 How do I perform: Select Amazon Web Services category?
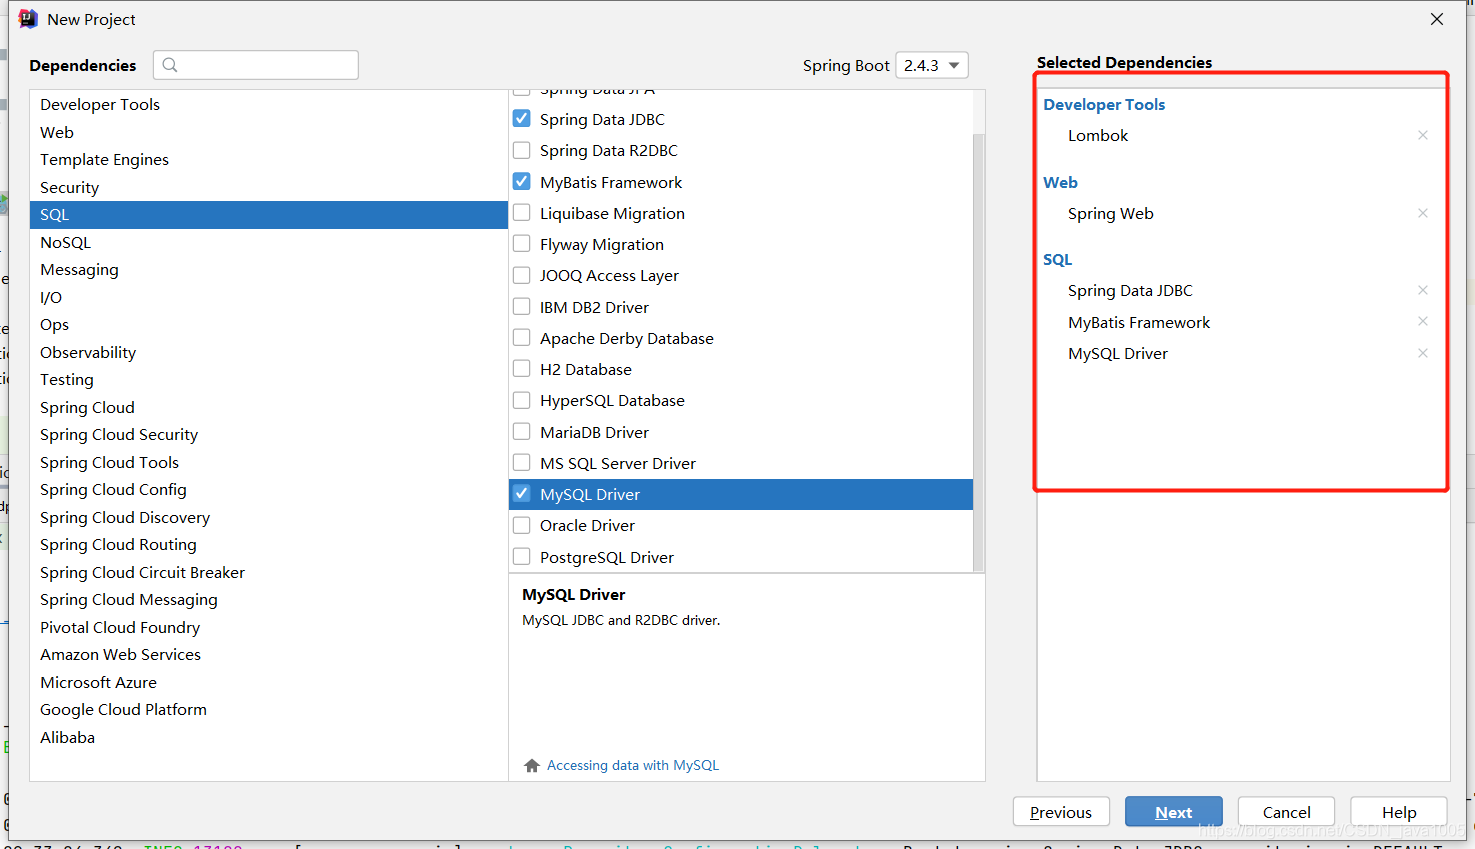click(x=269, y=654)
